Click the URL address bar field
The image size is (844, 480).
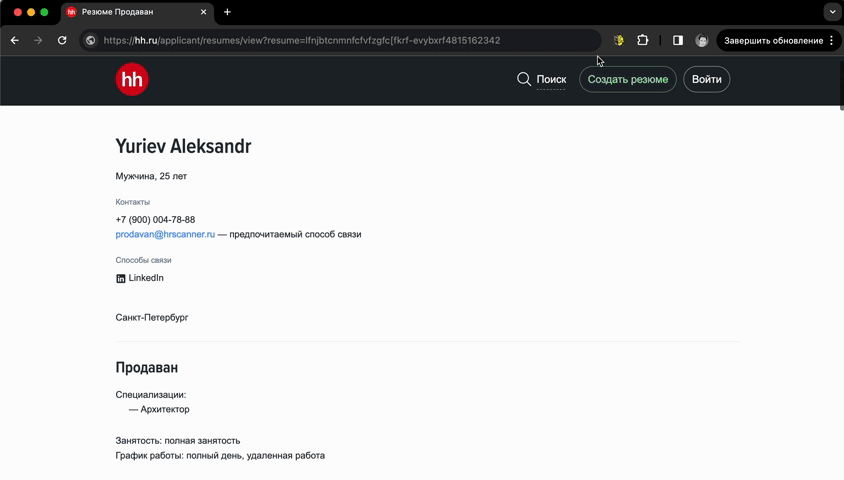tap(340, 41)
